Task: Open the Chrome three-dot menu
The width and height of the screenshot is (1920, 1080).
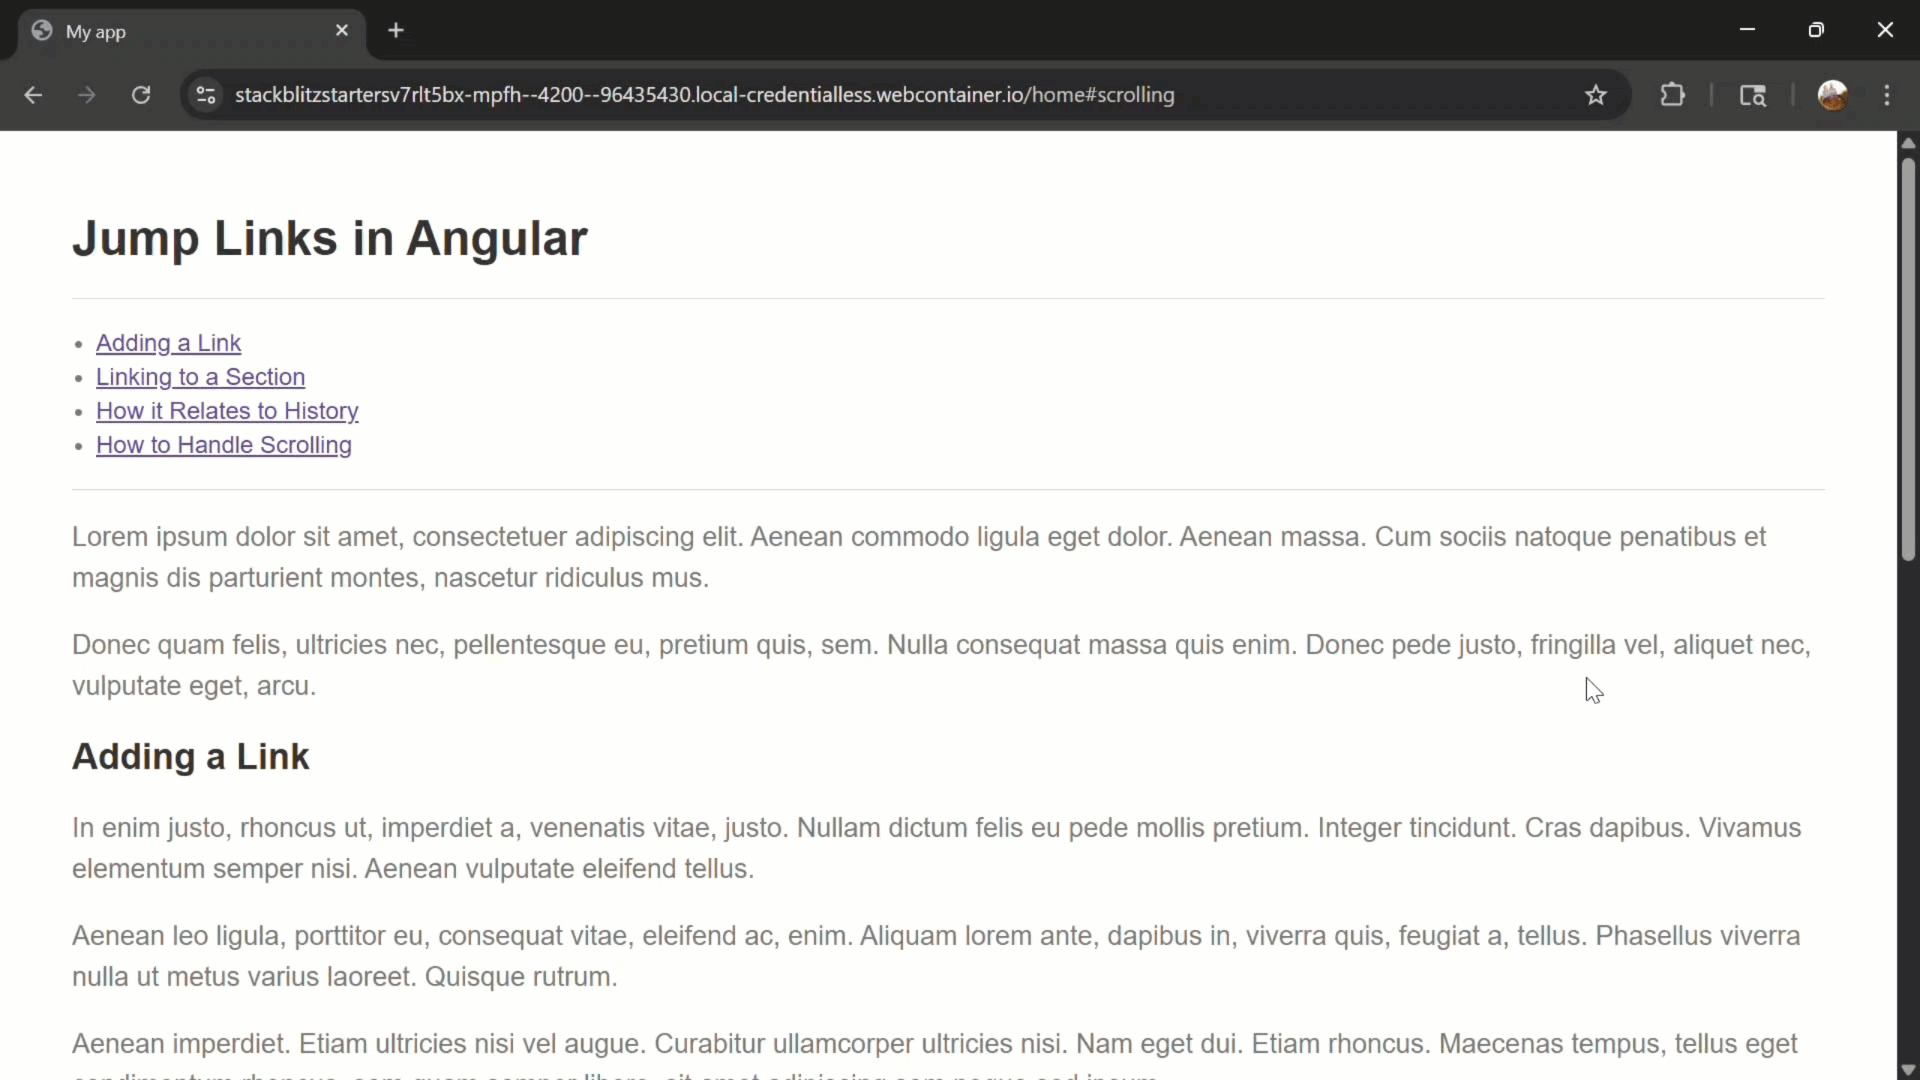Action: tap(1887, 95)
